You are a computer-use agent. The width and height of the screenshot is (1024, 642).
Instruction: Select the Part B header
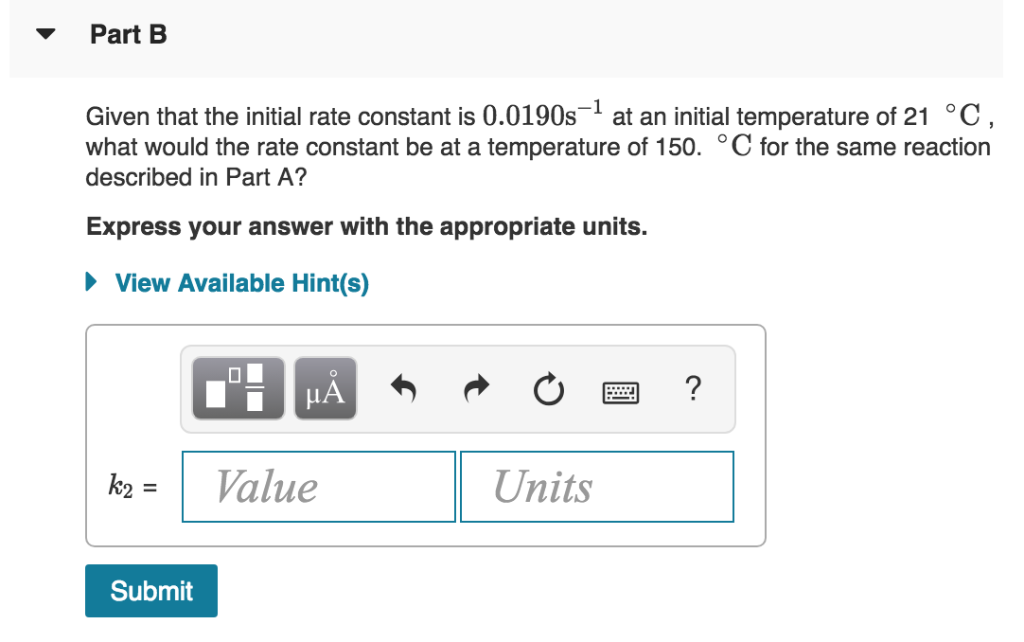(128, 33)
